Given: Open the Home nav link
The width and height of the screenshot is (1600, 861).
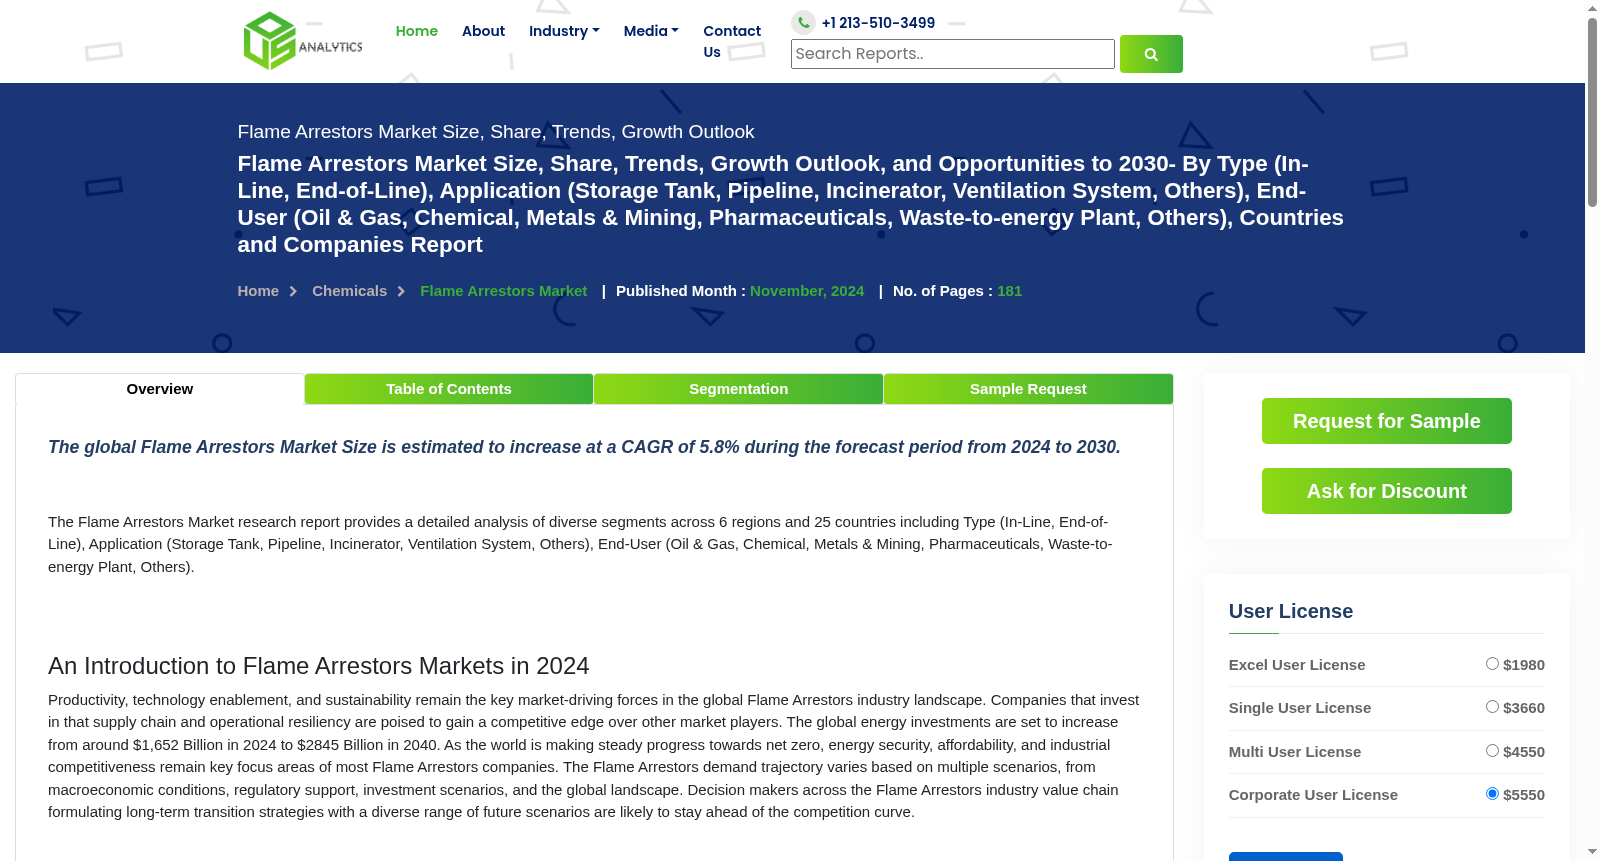Looking at the screenshot, I should (x=417, y=31).
